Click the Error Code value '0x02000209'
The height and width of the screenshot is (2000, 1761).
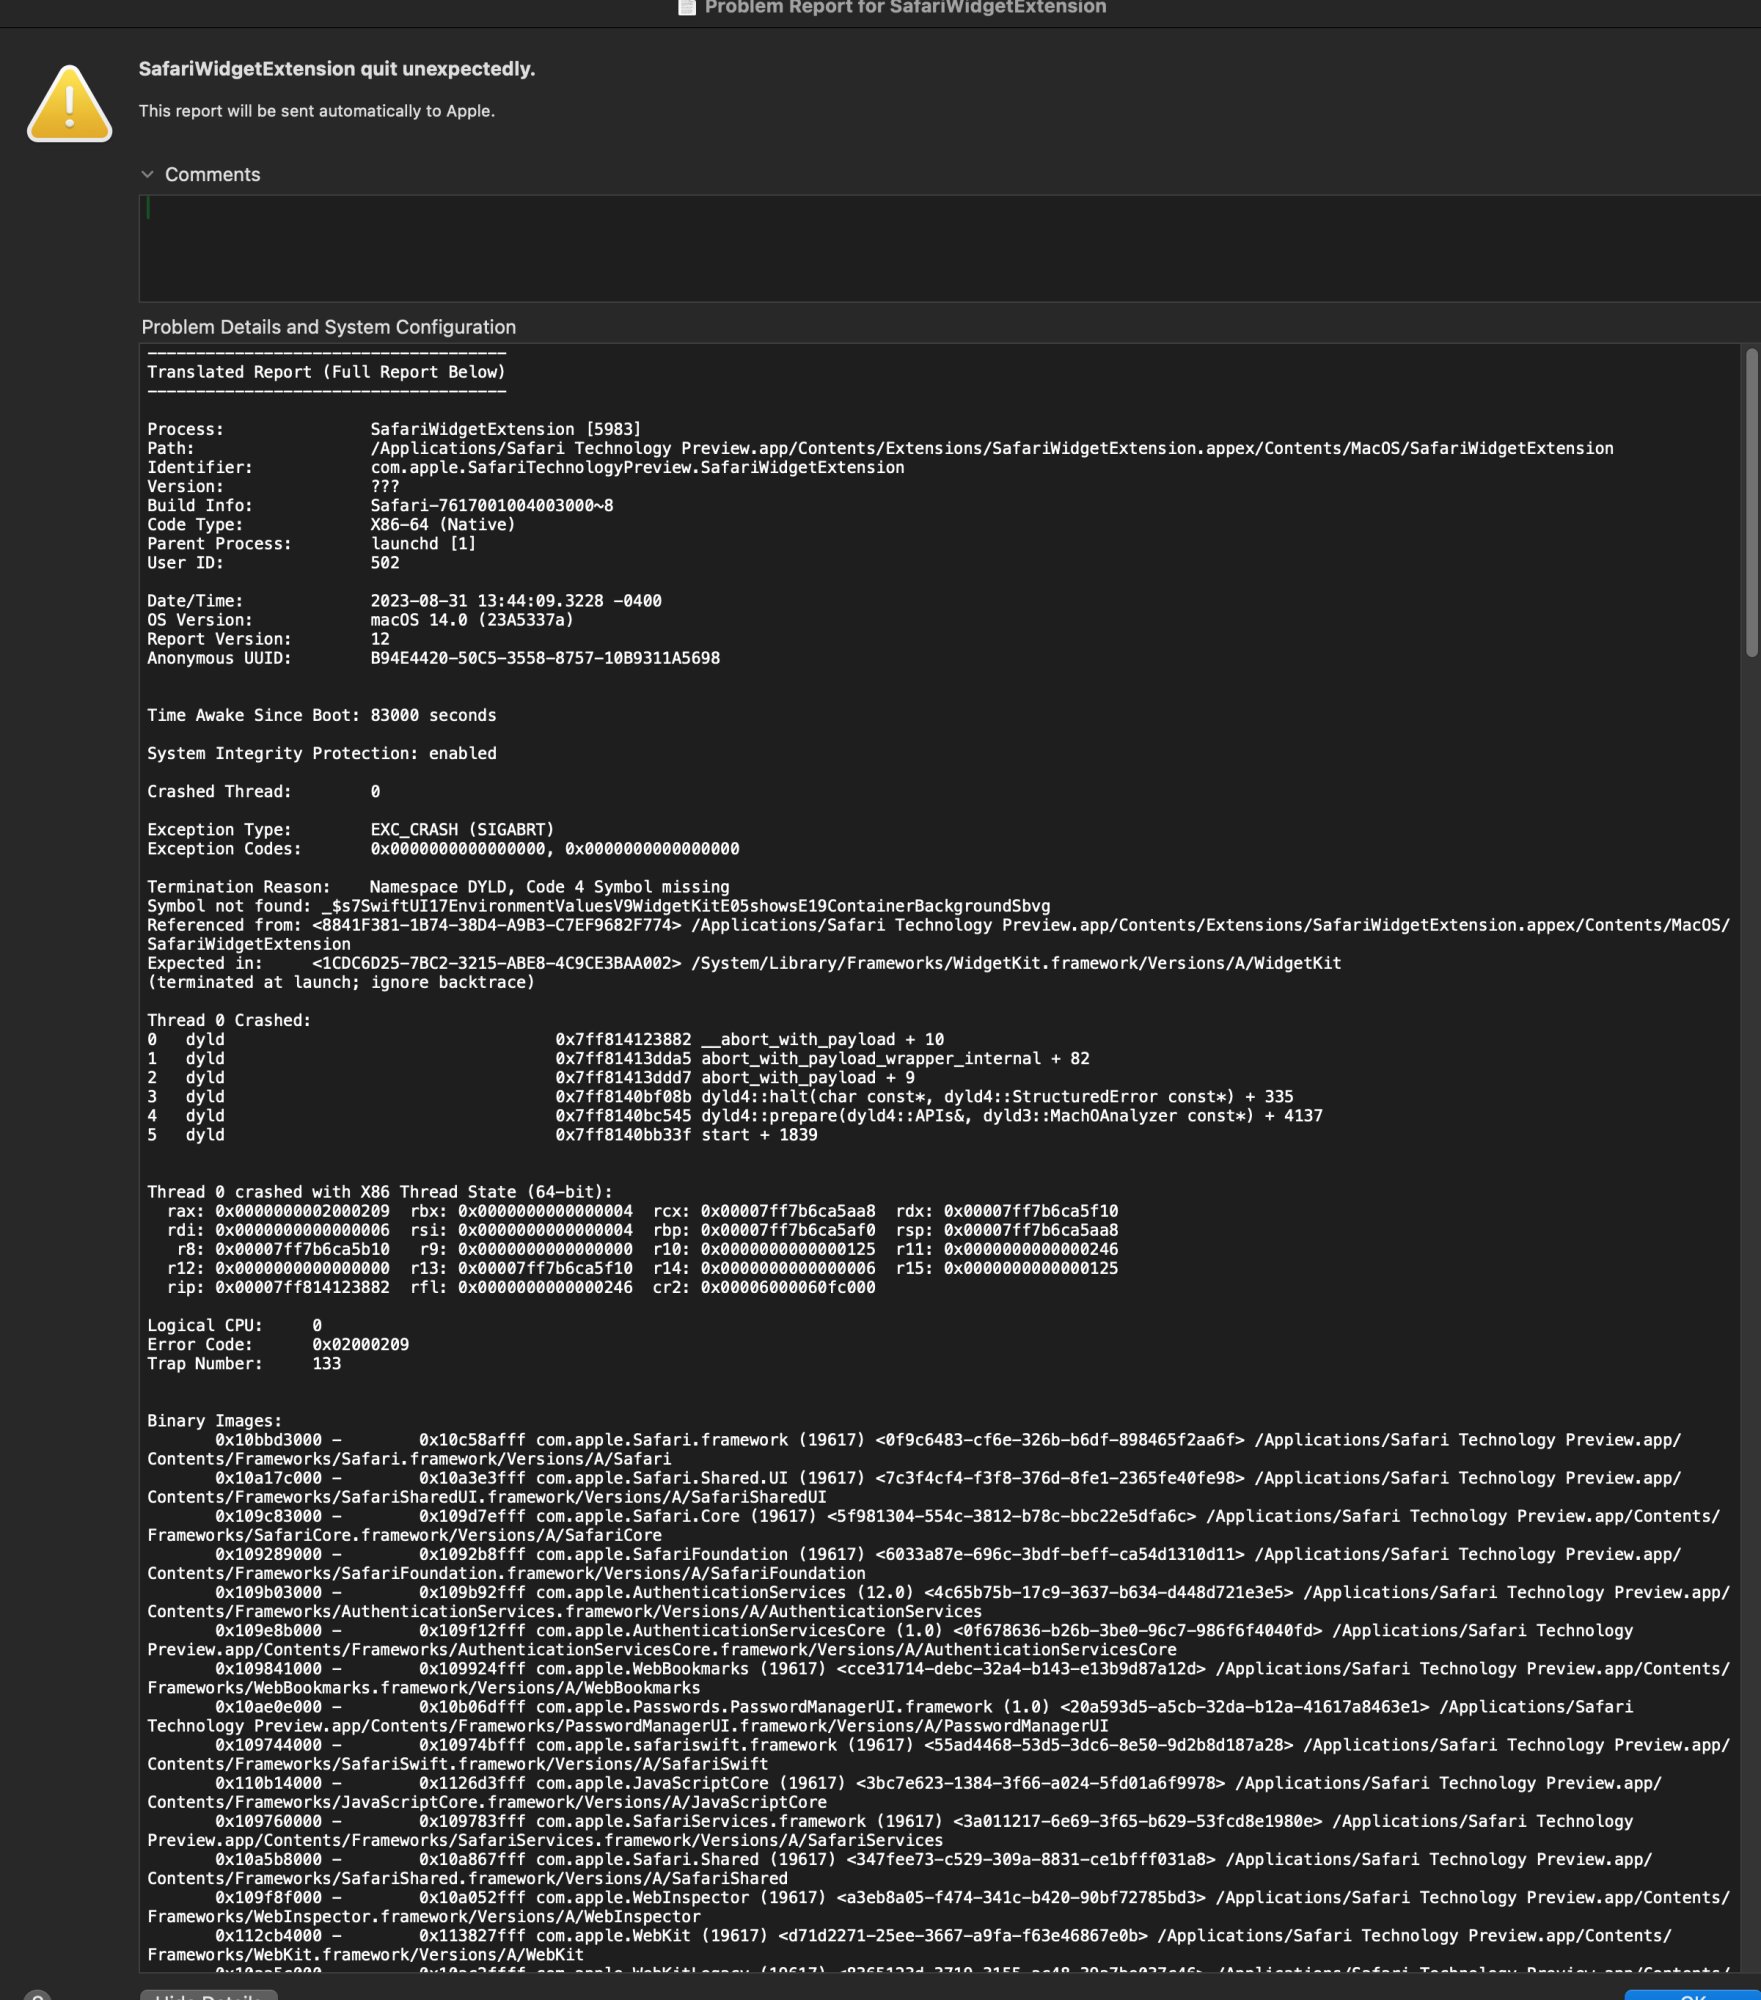tap(360, 1345)
